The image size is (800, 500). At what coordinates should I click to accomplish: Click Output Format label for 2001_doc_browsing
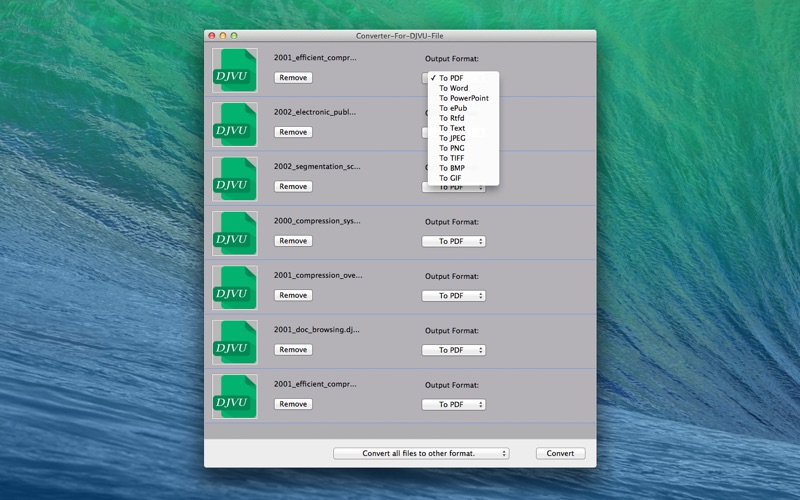point(452,331)
